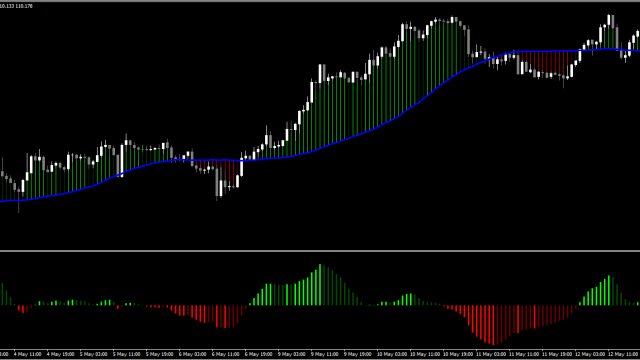The height and width of the screenshot is (360, 640).
Task: Click the deepest red bar in the lower histogram
Action: (x=493, y=325)
